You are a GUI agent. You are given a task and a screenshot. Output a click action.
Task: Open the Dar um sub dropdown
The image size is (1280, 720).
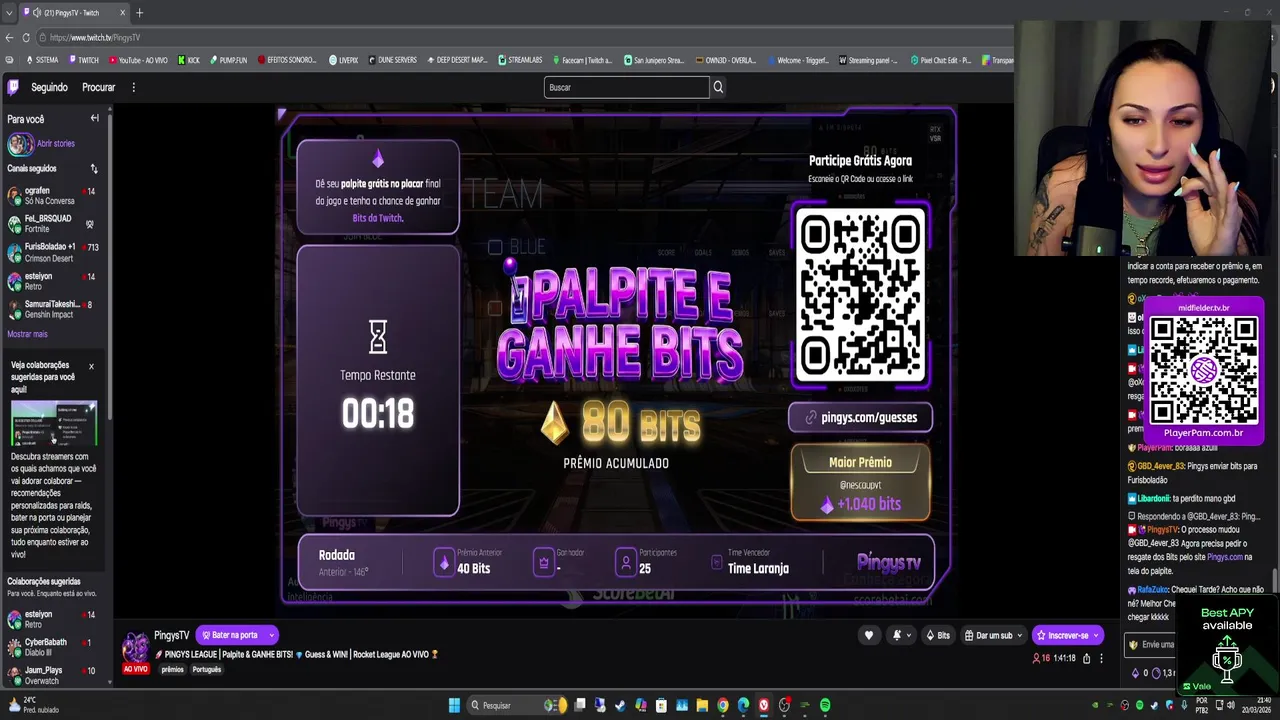tap(993, 635)
